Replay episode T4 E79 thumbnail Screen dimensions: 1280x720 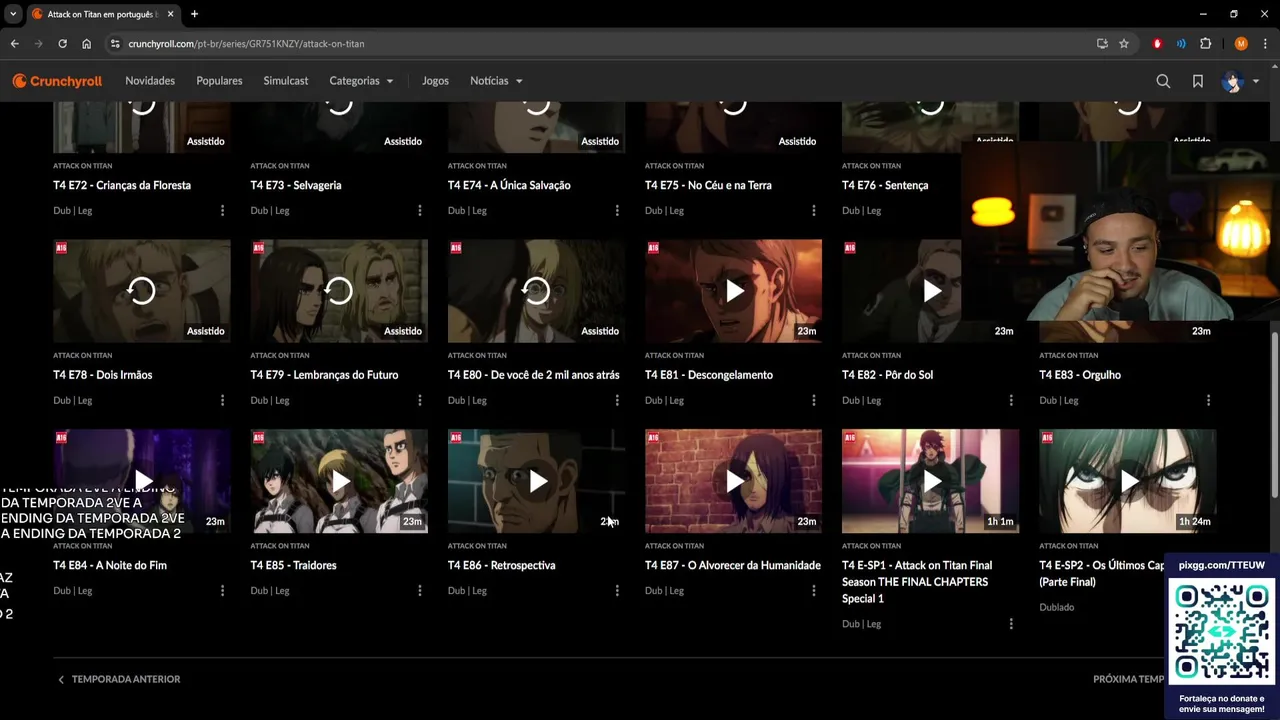click(x=339, y=291)
